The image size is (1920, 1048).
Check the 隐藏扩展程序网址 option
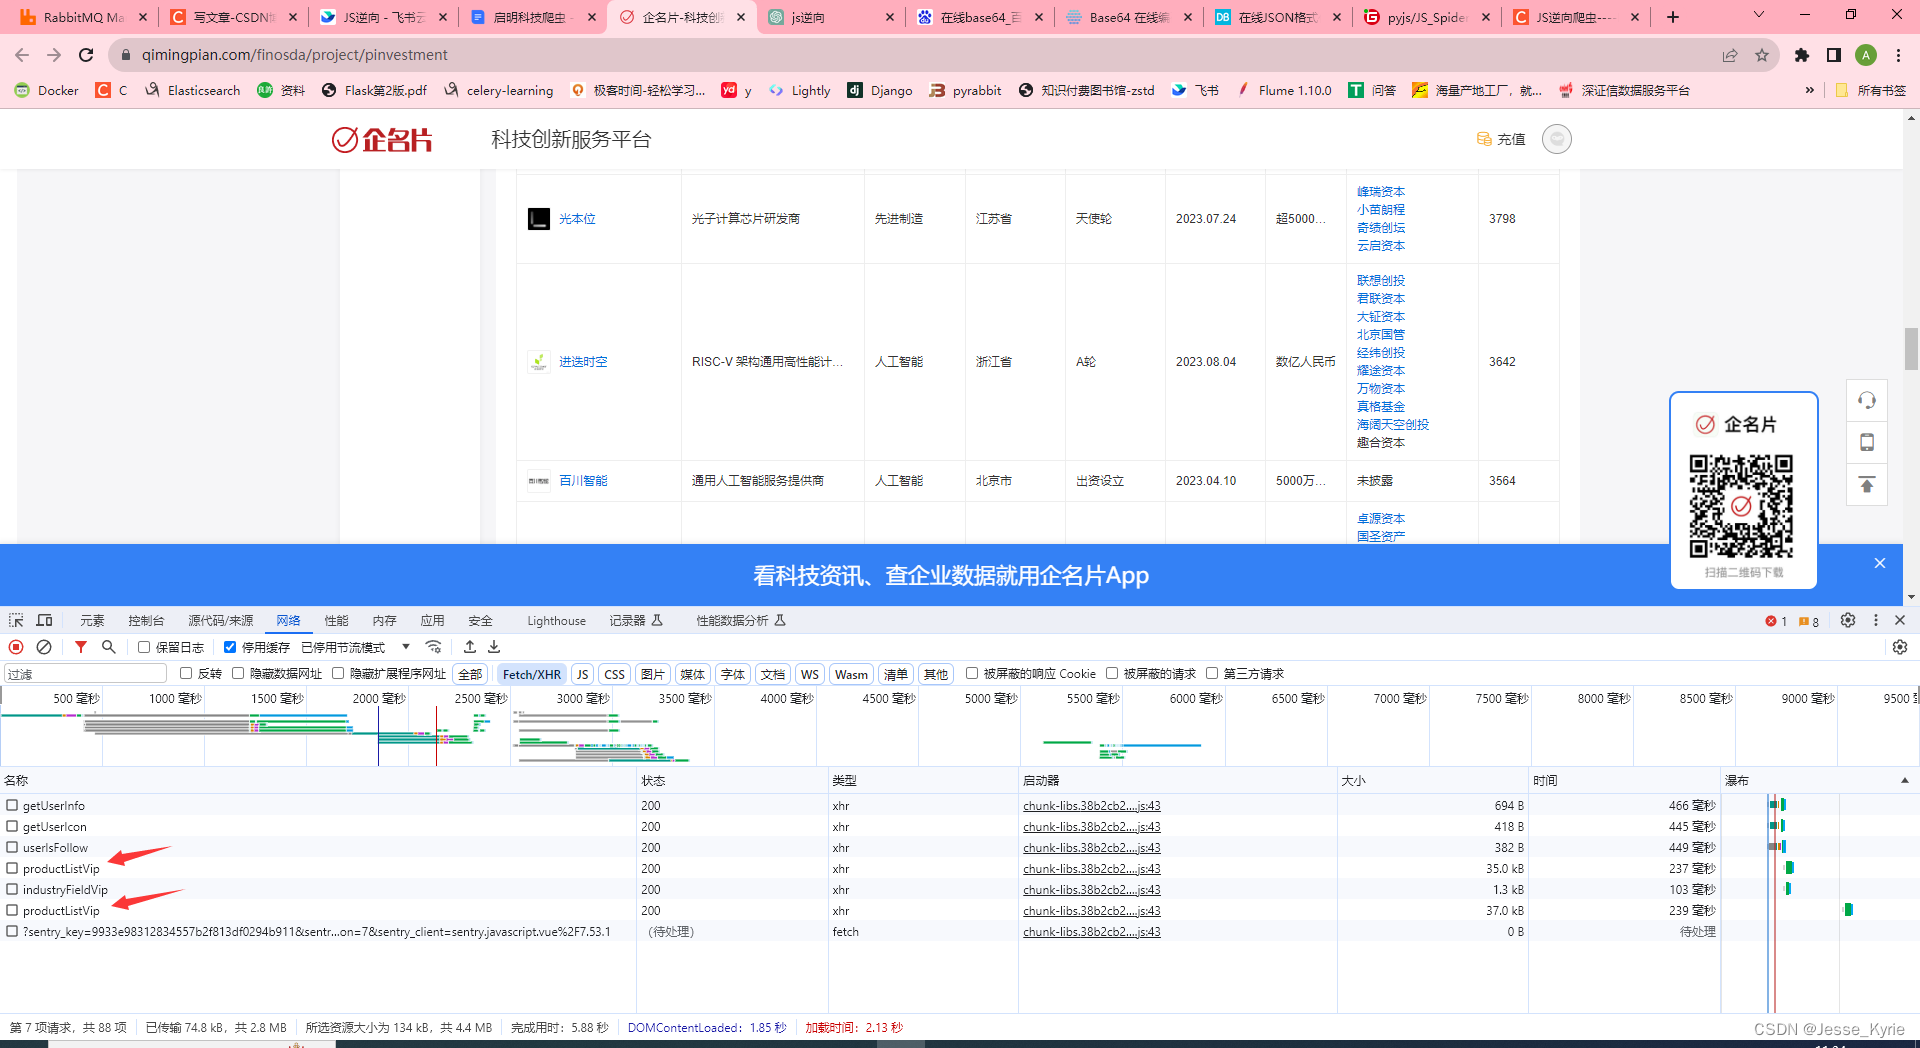coord(338,673)
